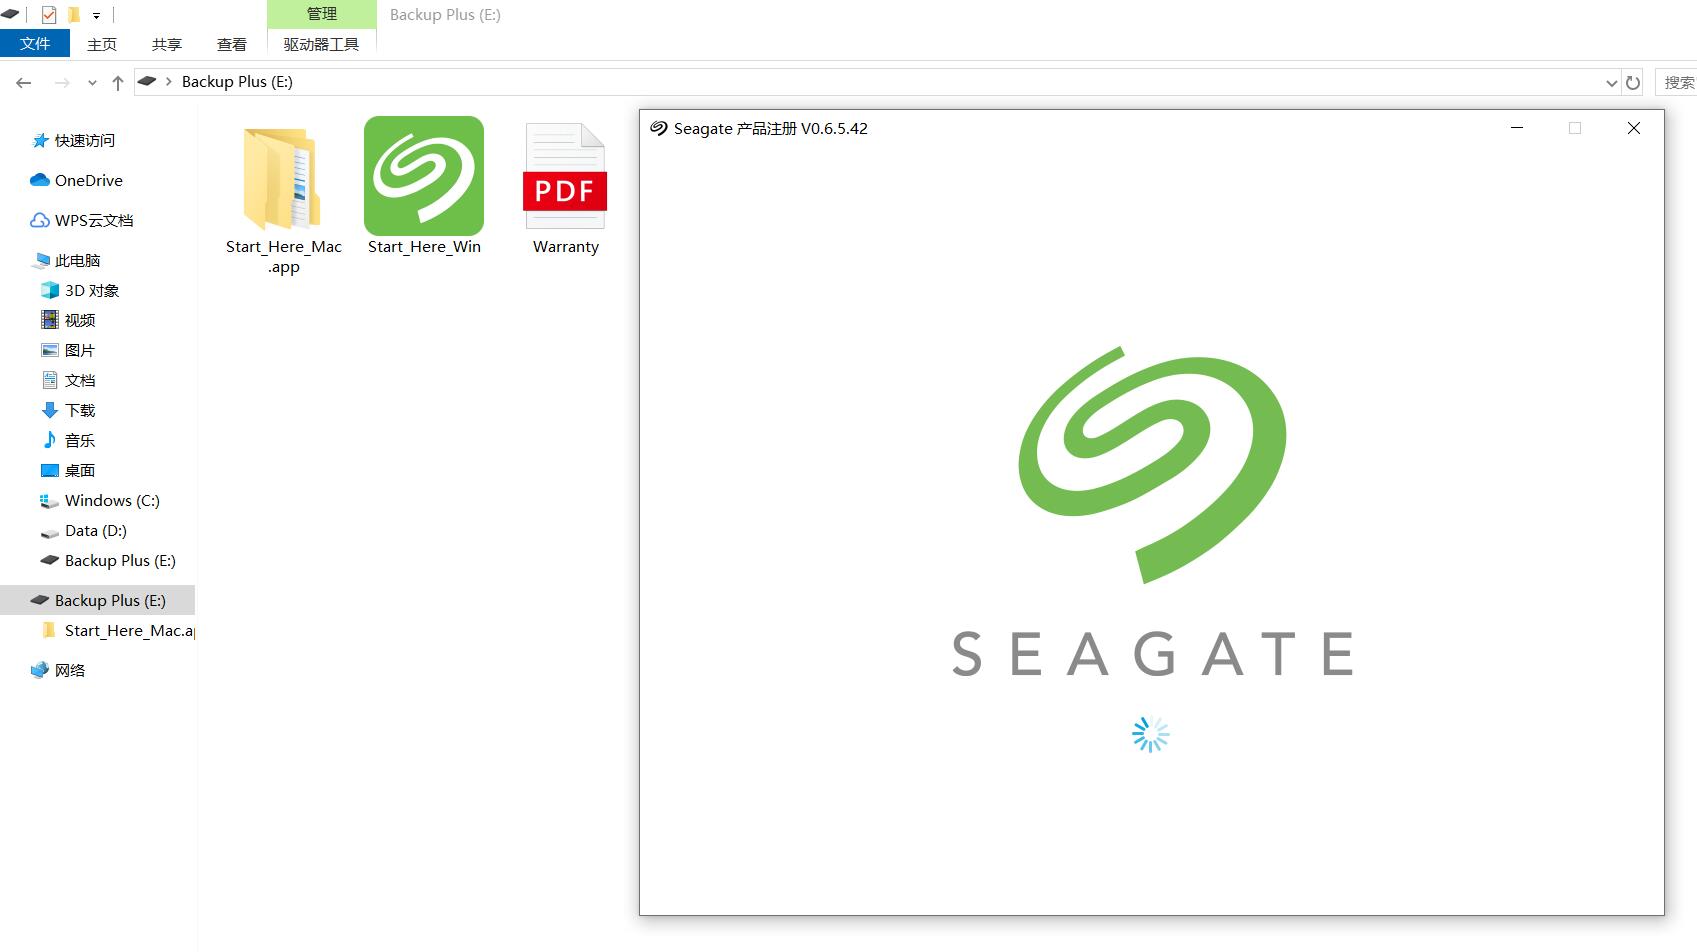Select the Start_Here_Mac.app folder in file list
This screenshot has width=1697, height=952.
coord(283,199)
